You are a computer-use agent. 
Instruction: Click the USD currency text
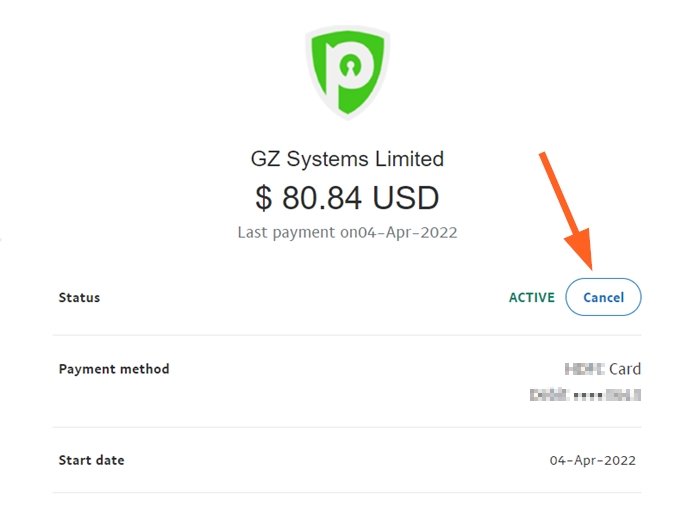tap(405, 198)
